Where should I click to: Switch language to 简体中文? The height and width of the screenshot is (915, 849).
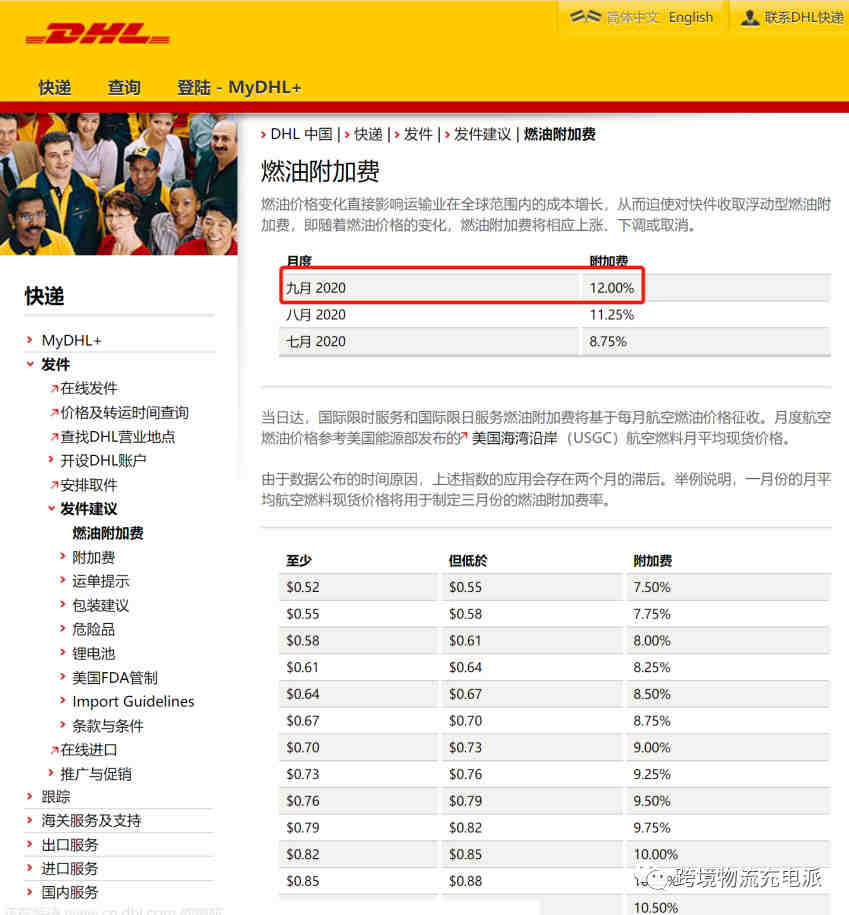(633, 18)
